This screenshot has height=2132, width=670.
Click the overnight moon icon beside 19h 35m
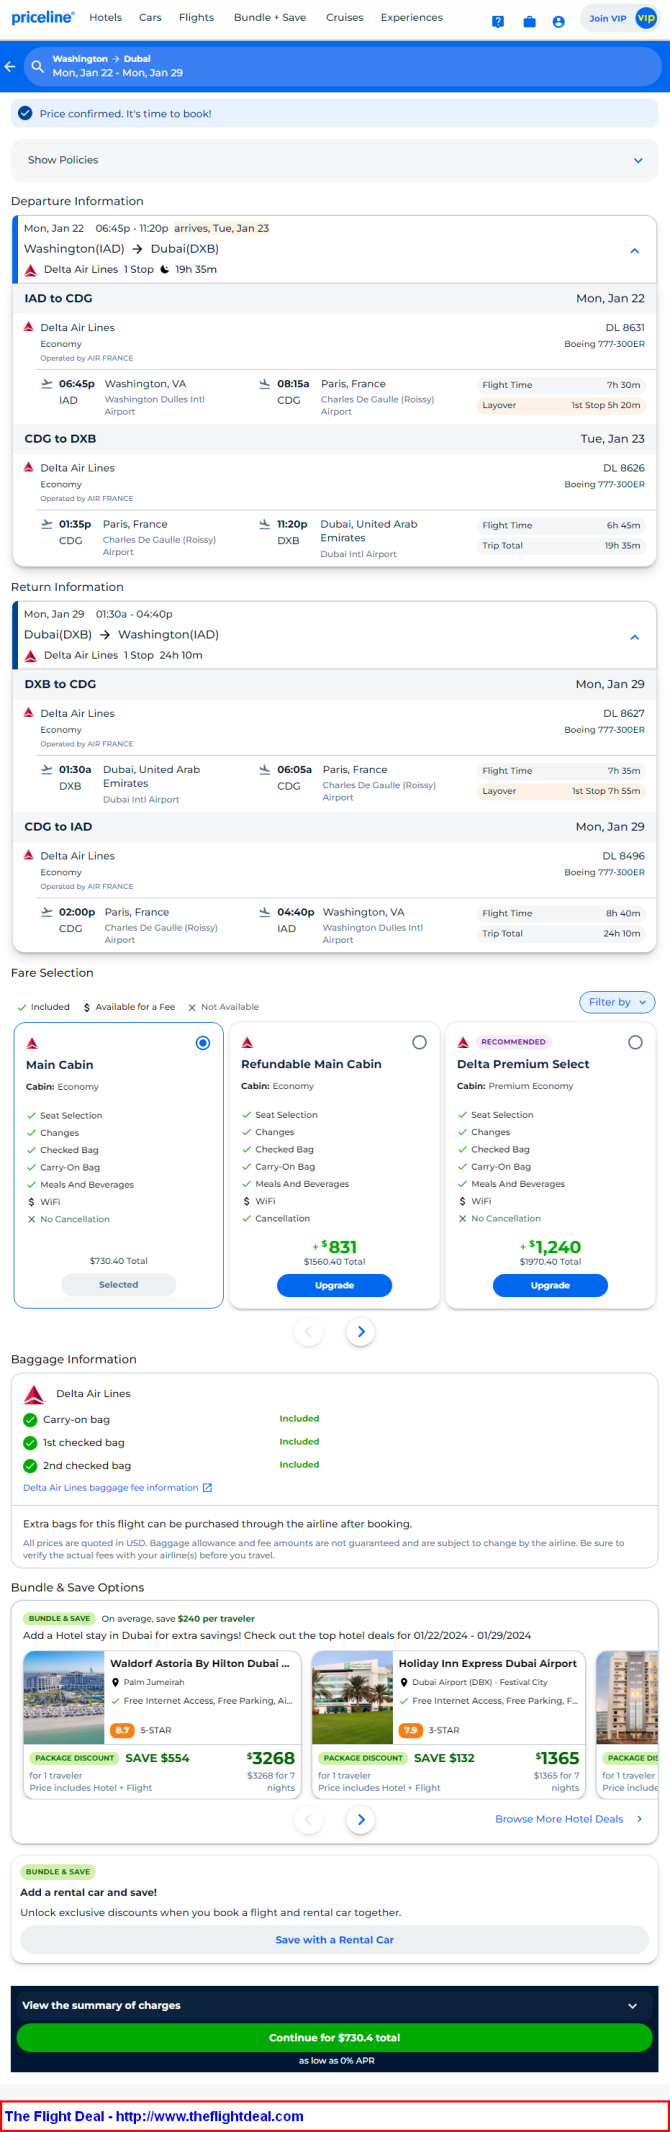point(165,269)
